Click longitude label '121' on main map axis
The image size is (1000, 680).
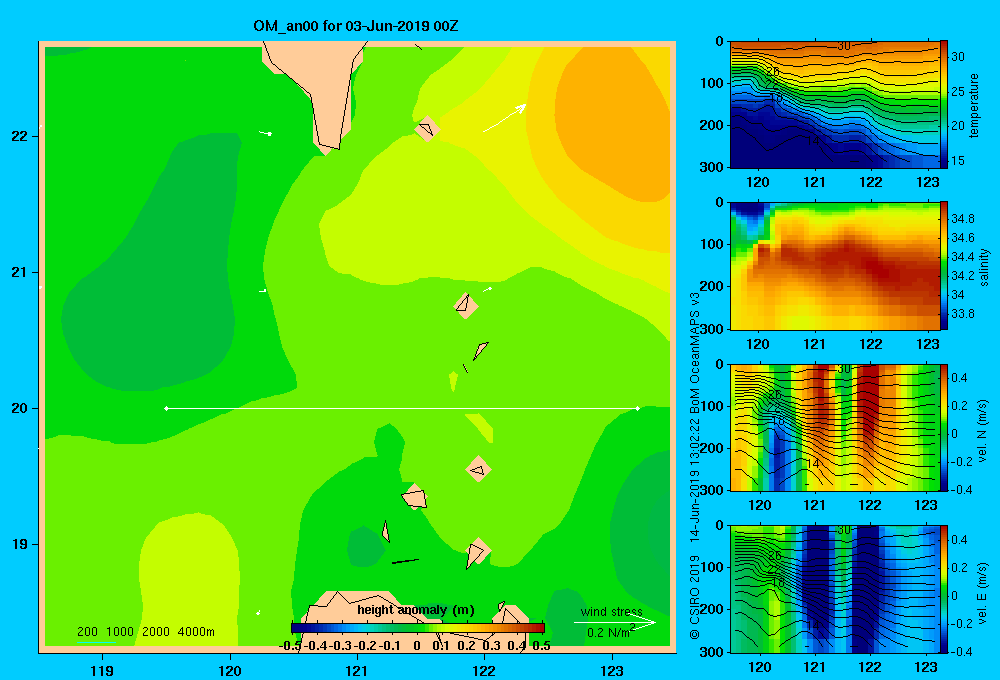pyautogui.click(x=357, y=670)
